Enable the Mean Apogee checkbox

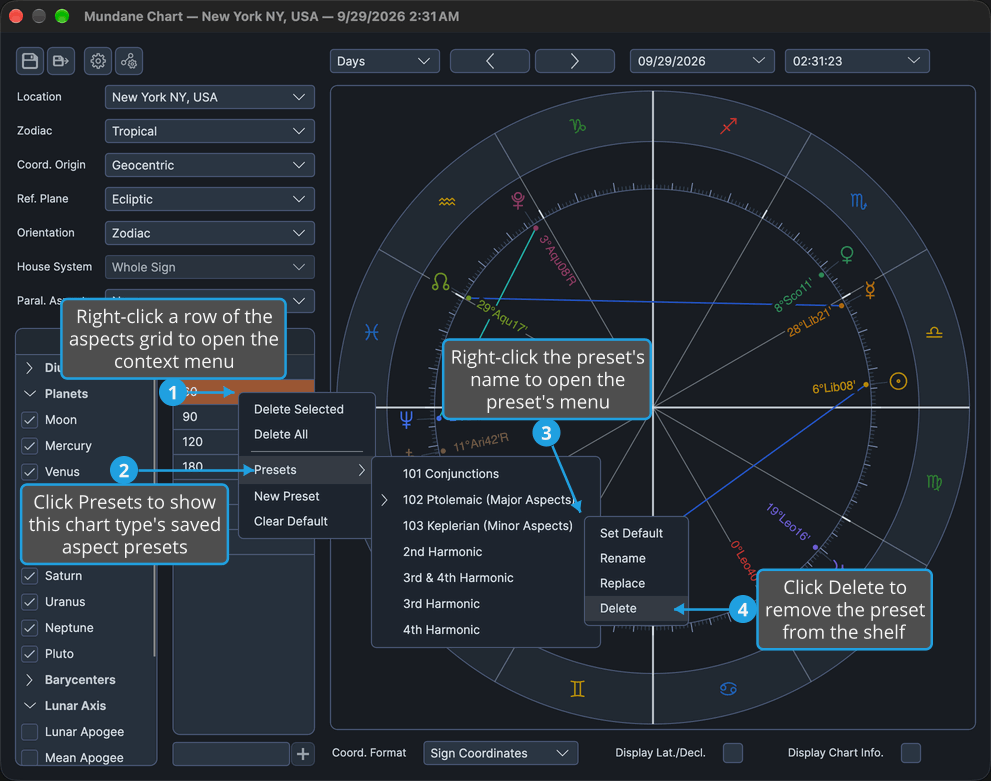30,758
